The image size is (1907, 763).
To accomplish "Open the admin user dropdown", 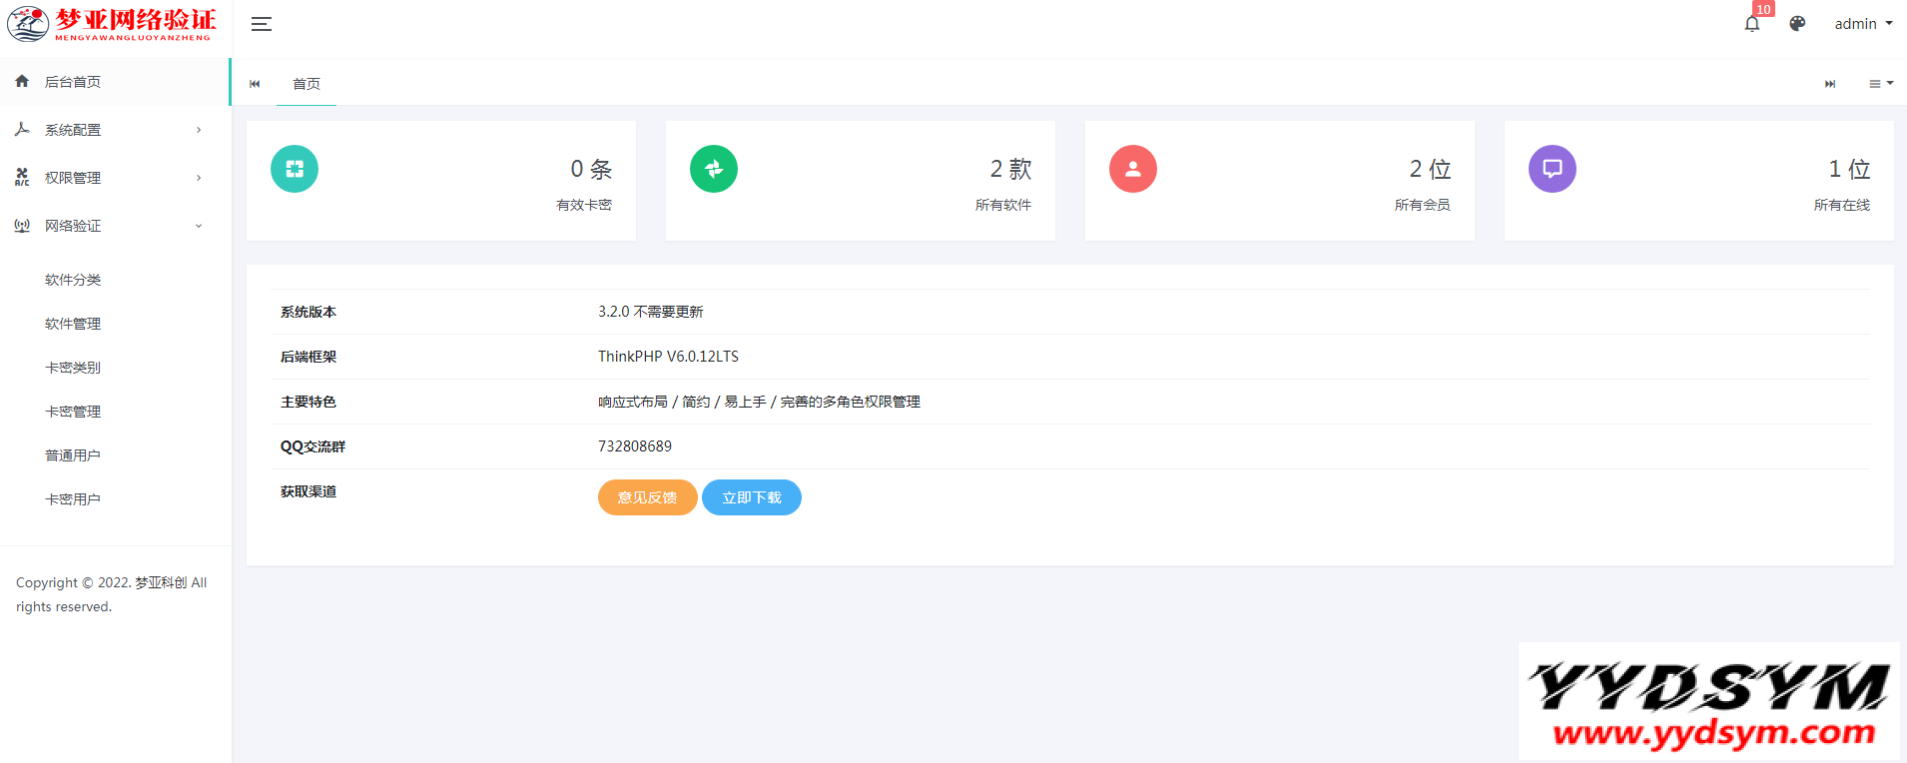I will coord(1862,24).
